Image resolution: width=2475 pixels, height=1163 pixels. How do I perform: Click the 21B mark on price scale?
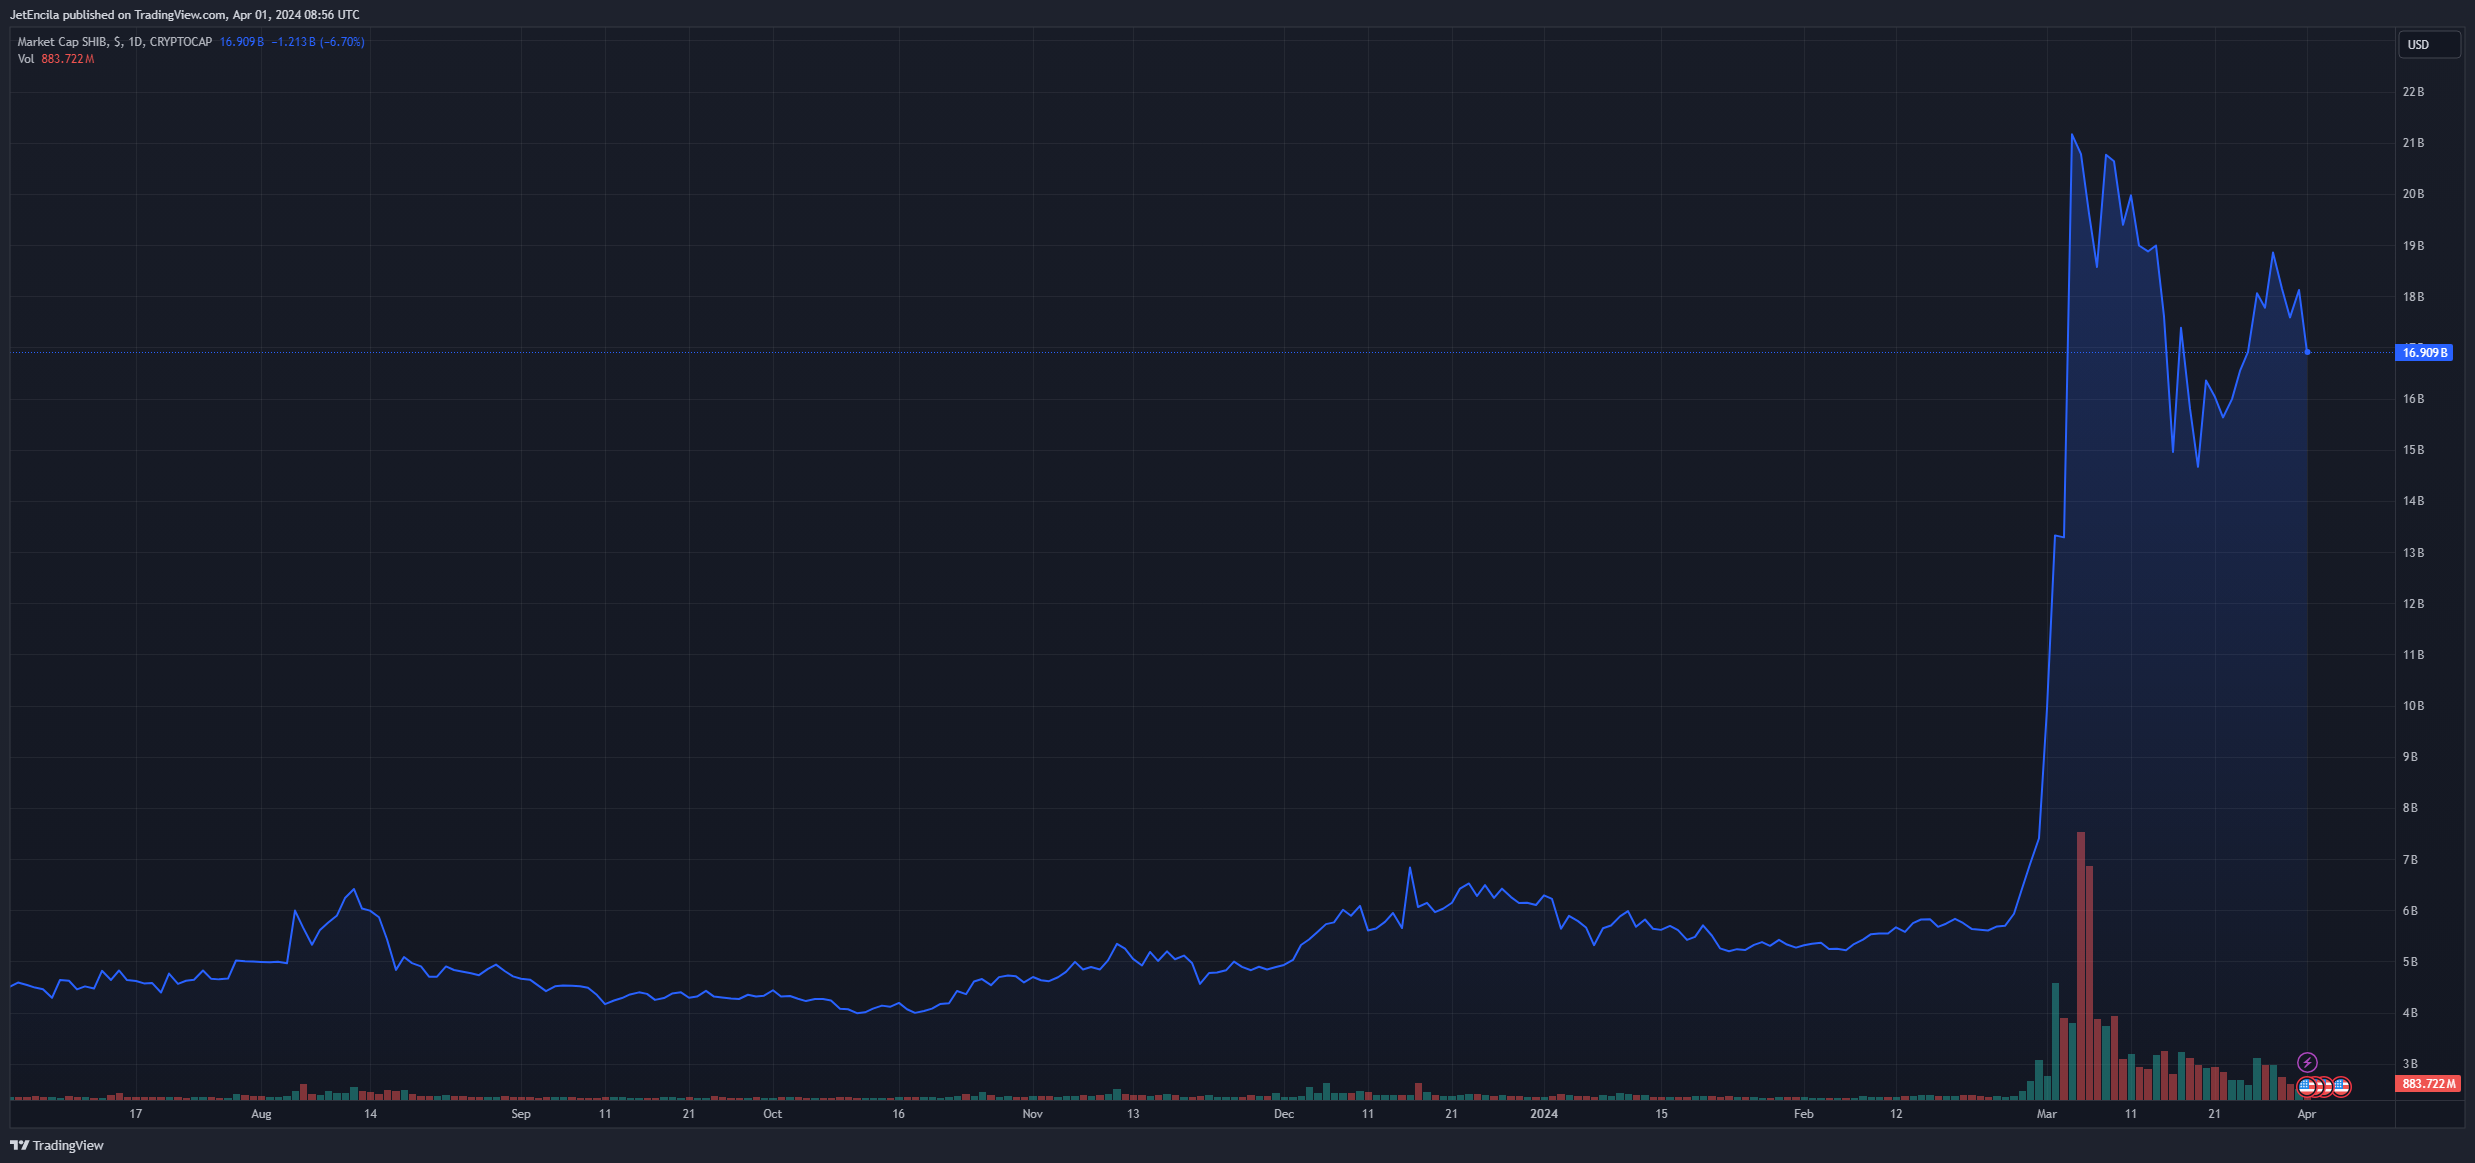[x=2413, y=143]
